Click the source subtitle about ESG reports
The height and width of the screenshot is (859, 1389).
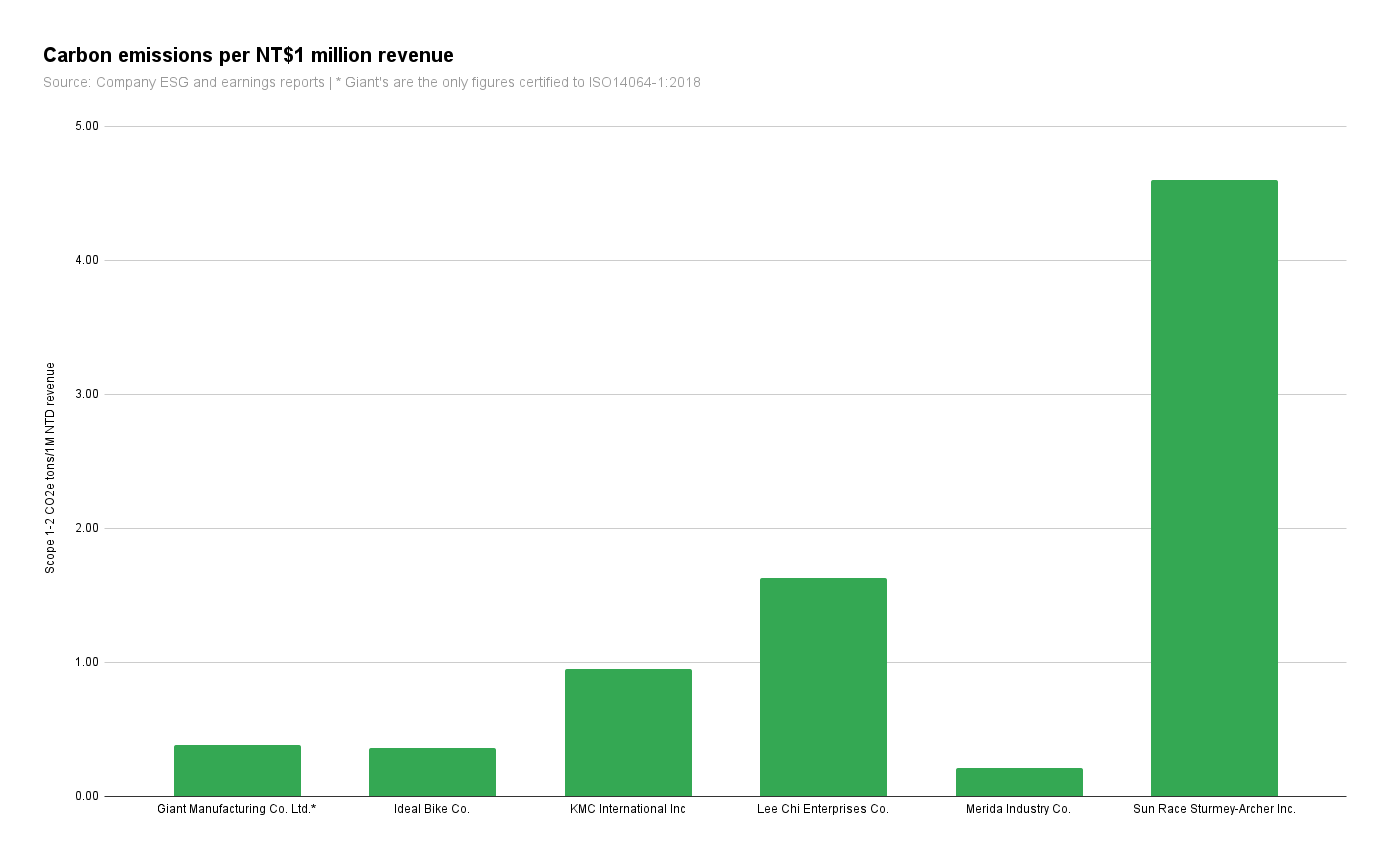tap(372, 82)
